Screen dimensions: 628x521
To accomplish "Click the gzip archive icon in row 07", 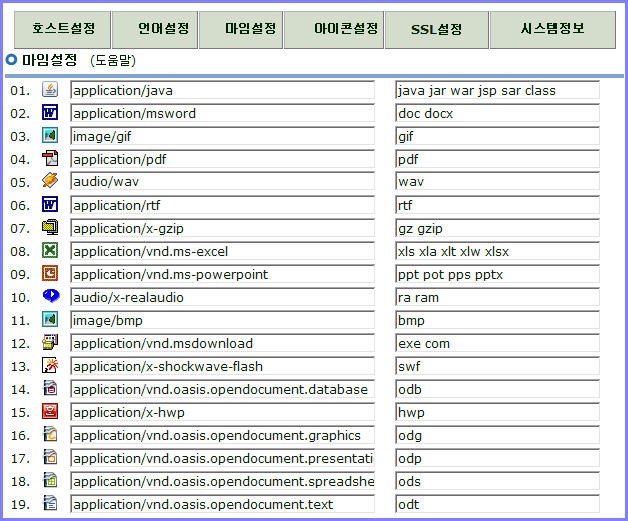I will pos(50,228).
